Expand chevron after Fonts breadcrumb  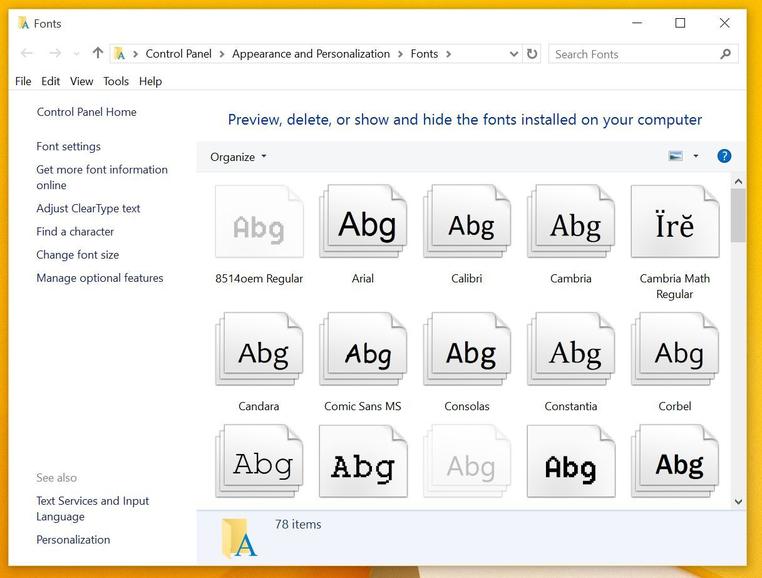(x=448, y=54)
